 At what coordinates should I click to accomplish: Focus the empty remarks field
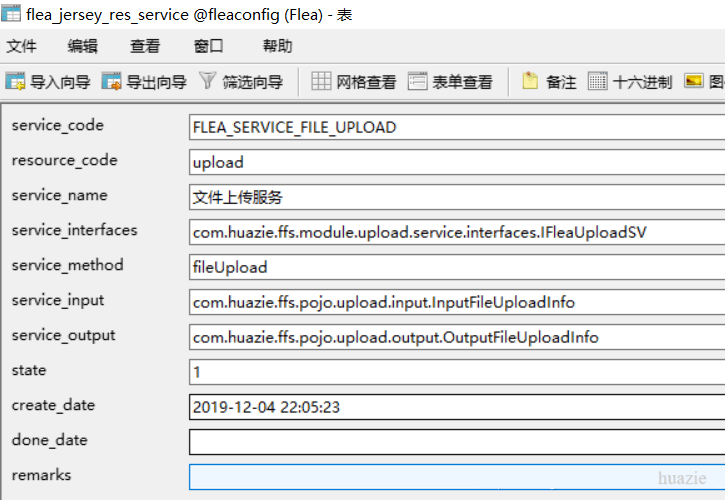point(457,477)
